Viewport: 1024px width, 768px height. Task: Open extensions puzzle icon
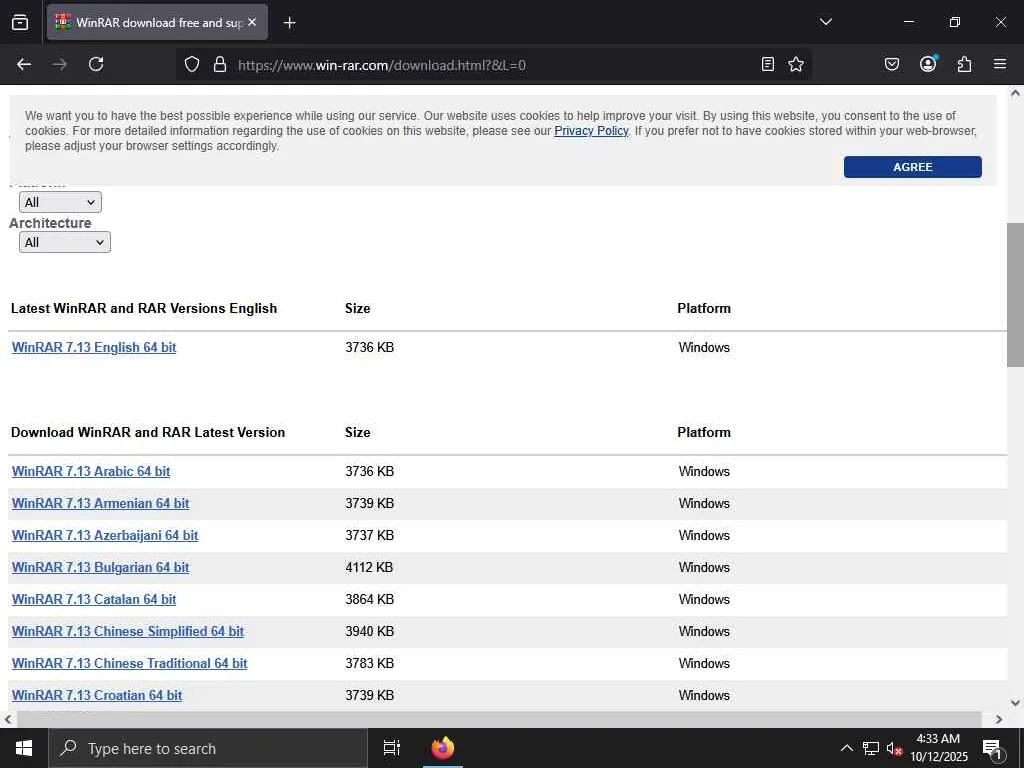tap(964, 64)
